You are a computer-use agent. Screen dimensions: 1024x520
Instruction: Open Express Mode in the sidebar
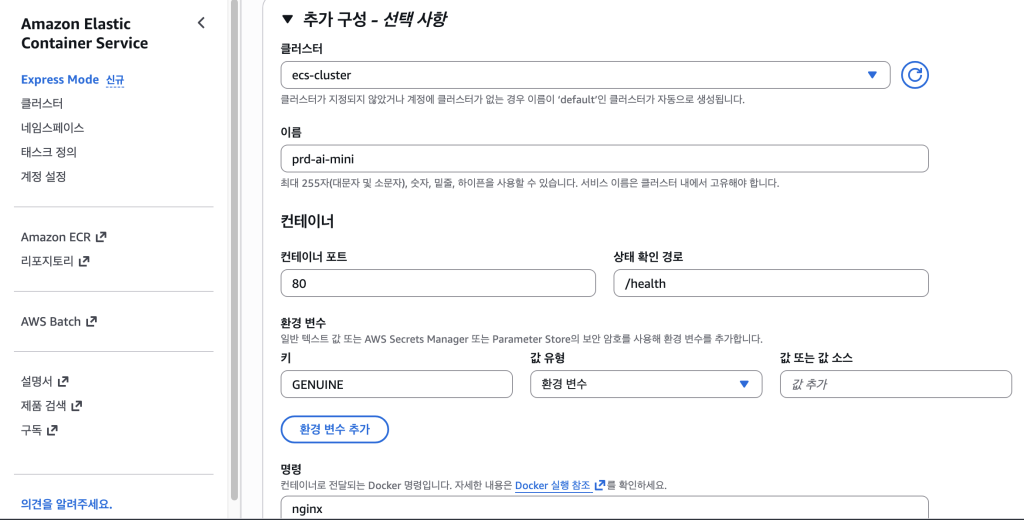(x=60, y=80)
